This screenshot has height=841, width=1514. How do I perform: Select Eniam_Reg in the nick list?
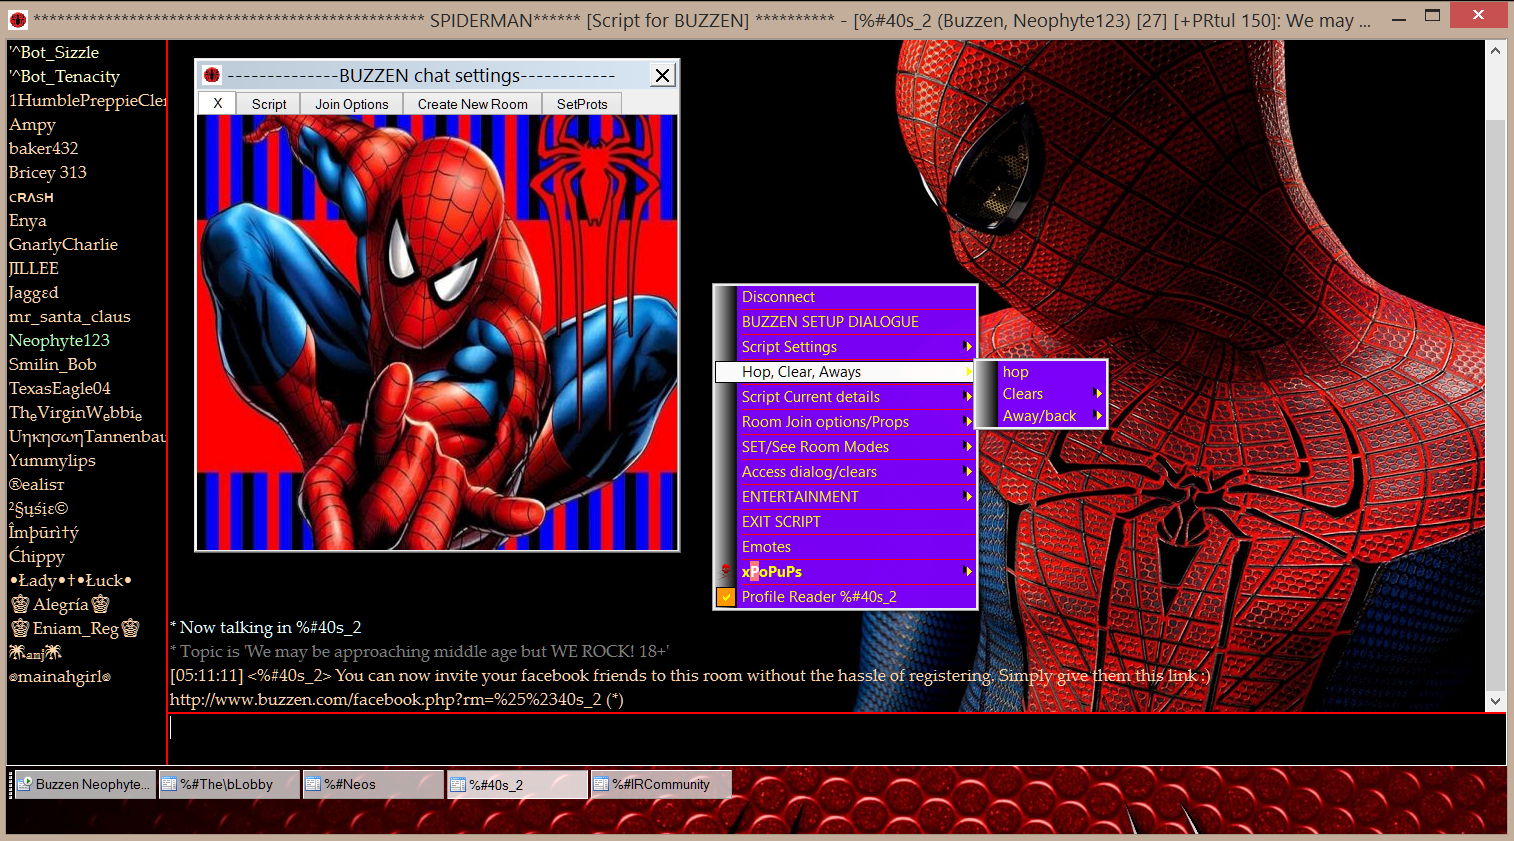(75, 628)
